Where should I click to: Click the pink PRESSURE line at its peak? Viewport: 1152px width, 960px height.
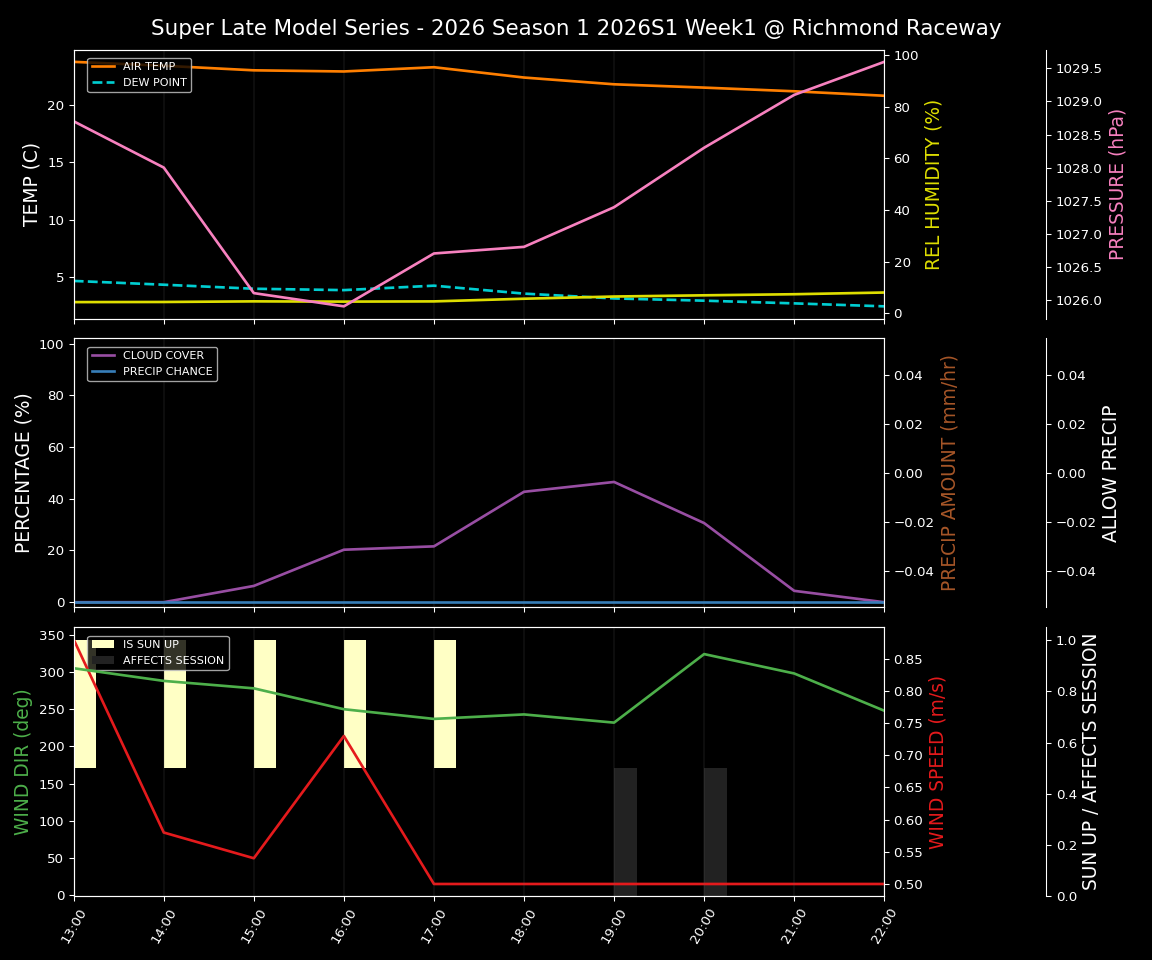[884, 62]
